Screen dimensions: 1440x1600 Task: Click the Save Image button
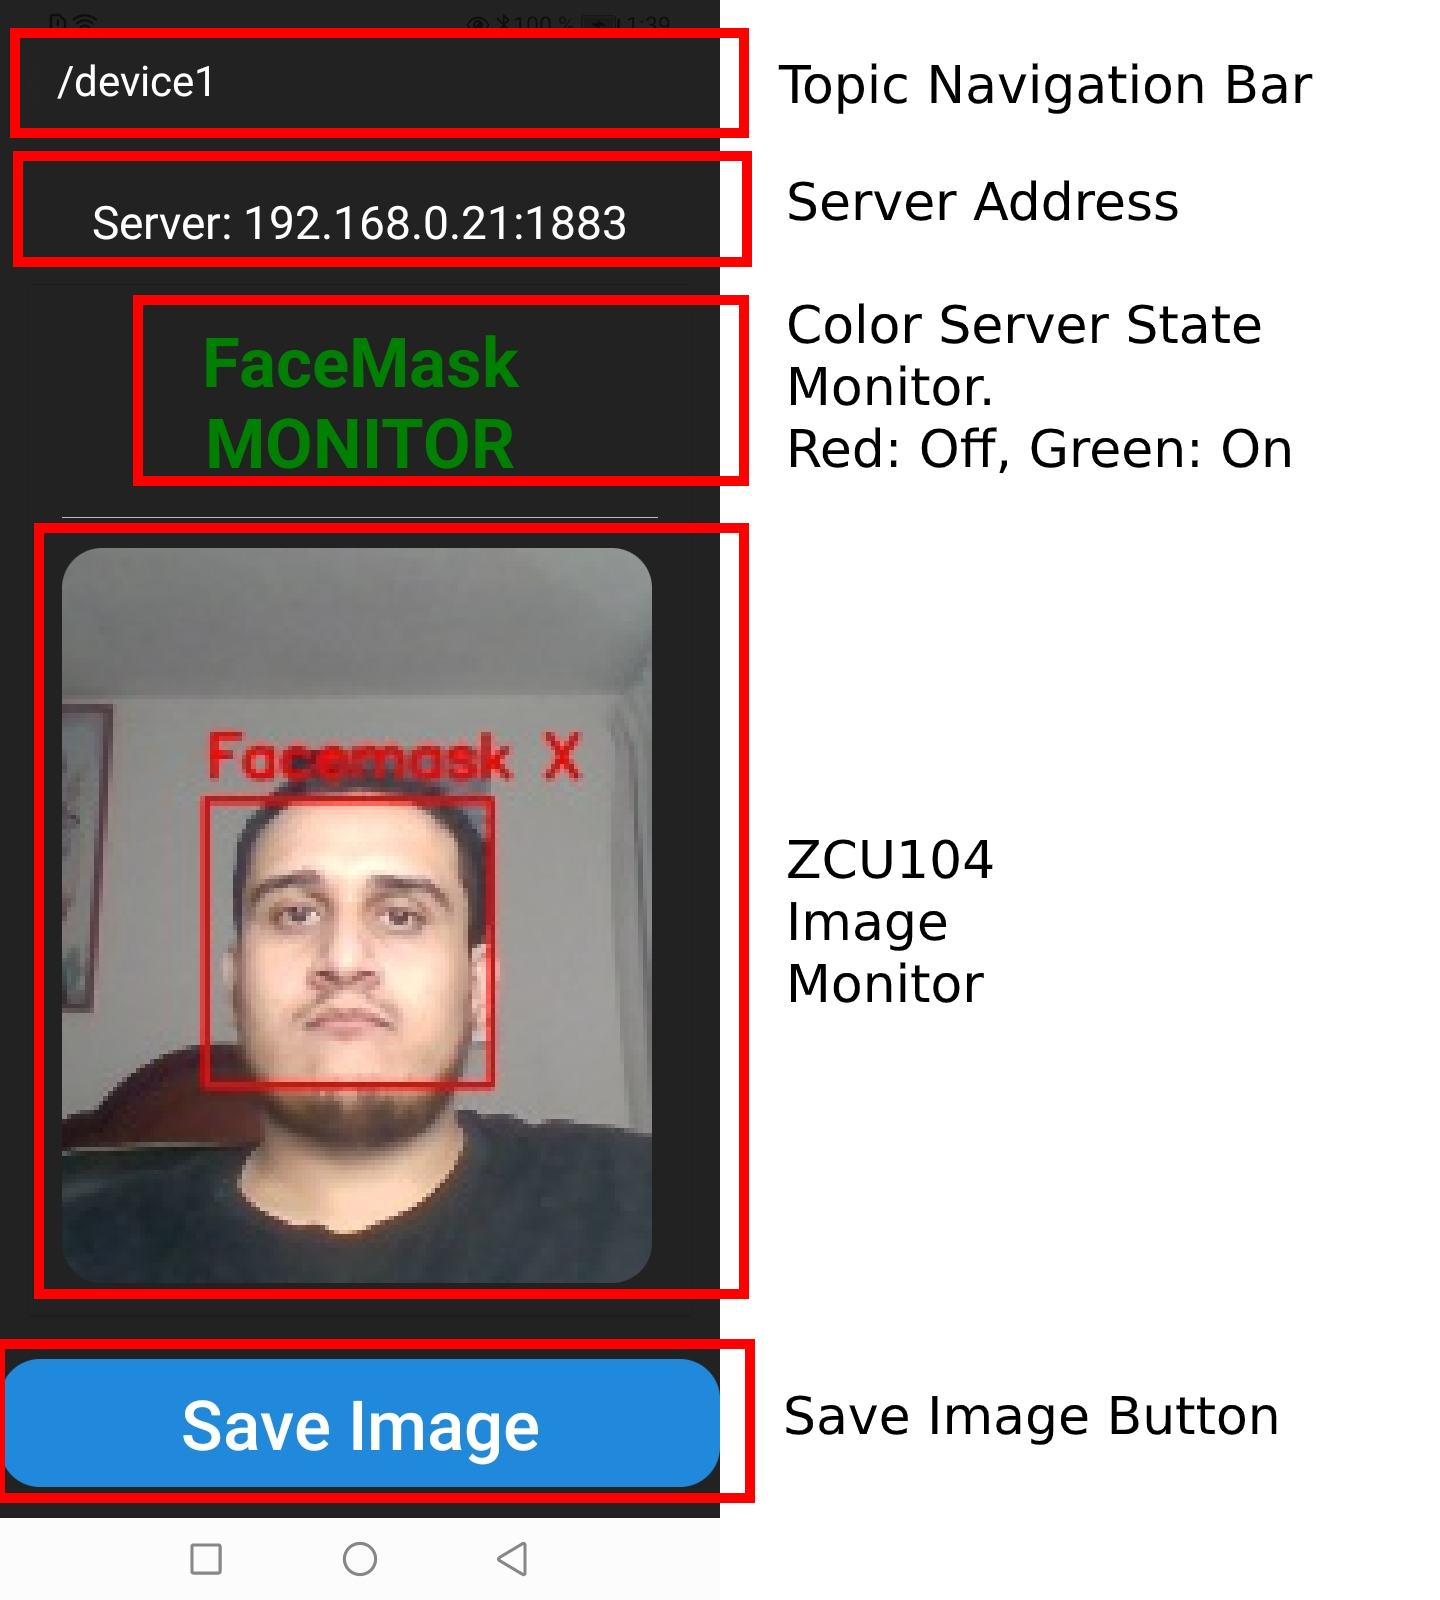click(362, 1423)
